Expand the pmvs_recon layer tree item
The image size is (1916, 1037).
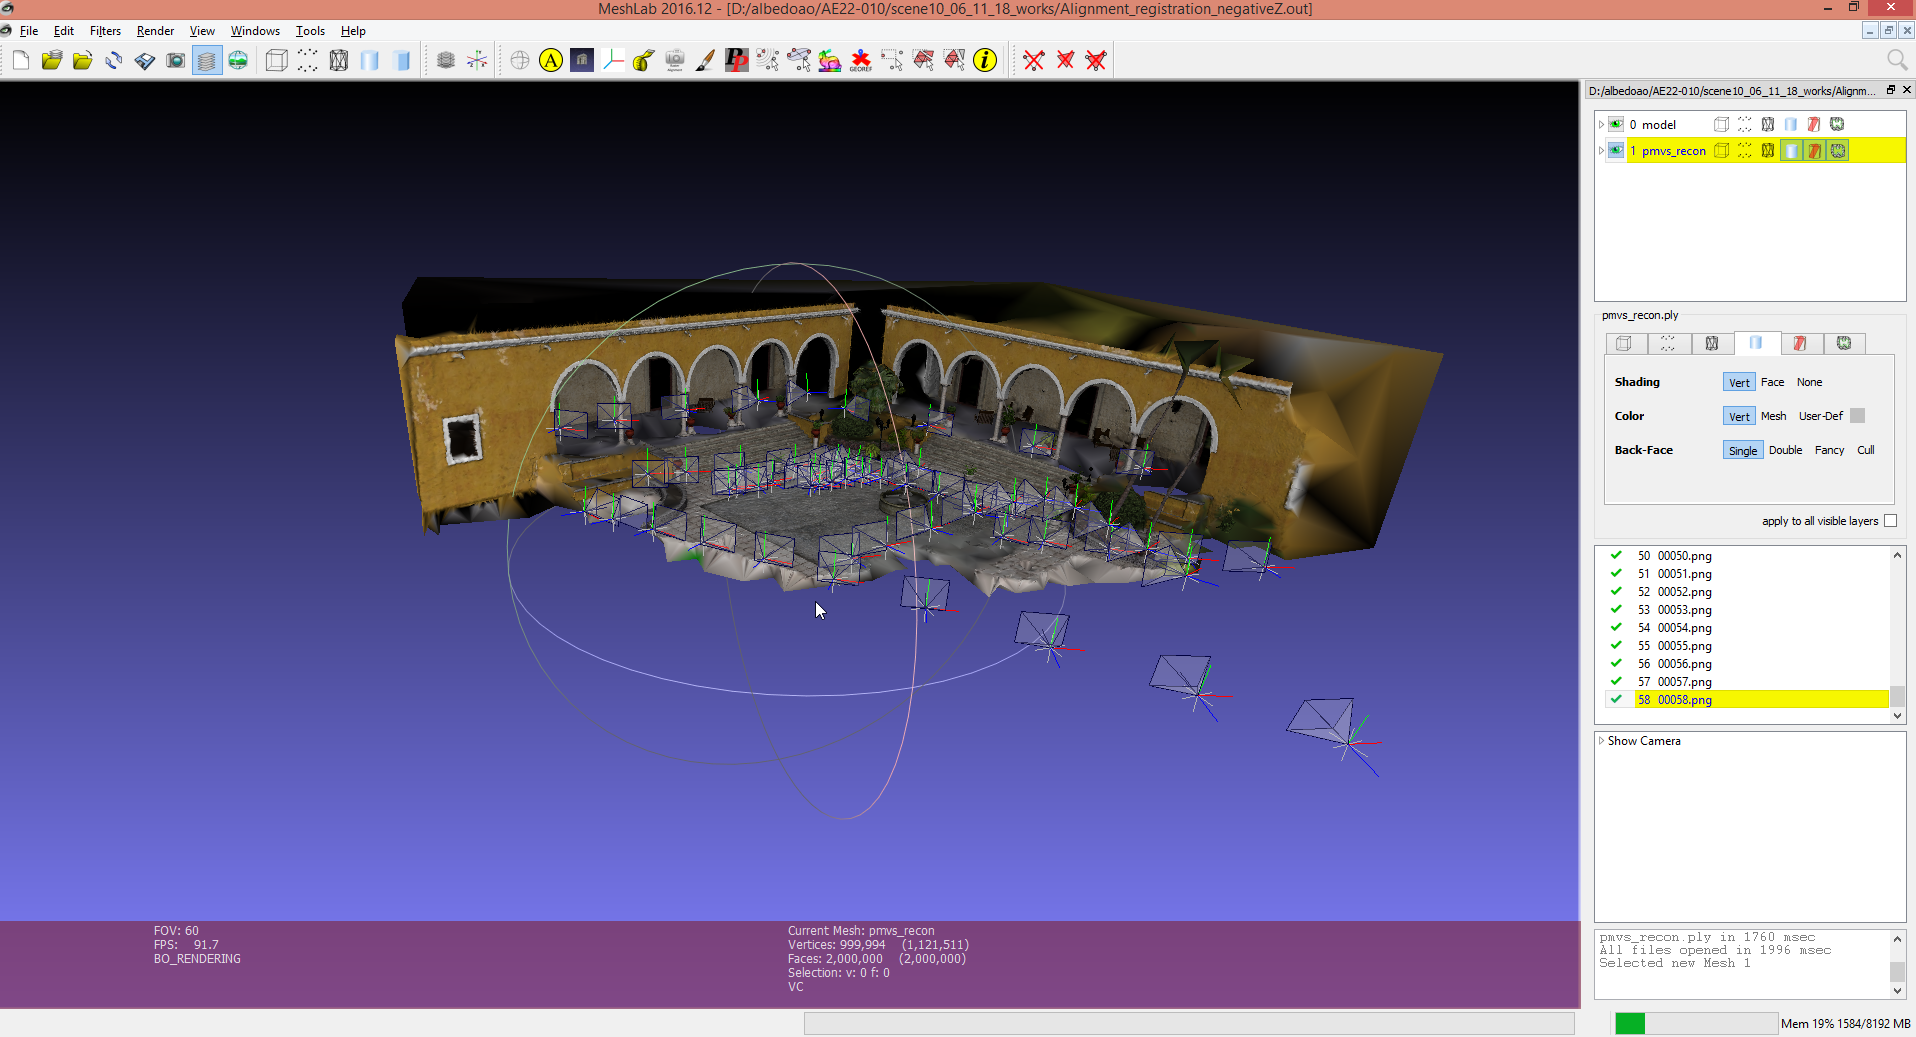pyautogui.click(x=1601, y=151)
